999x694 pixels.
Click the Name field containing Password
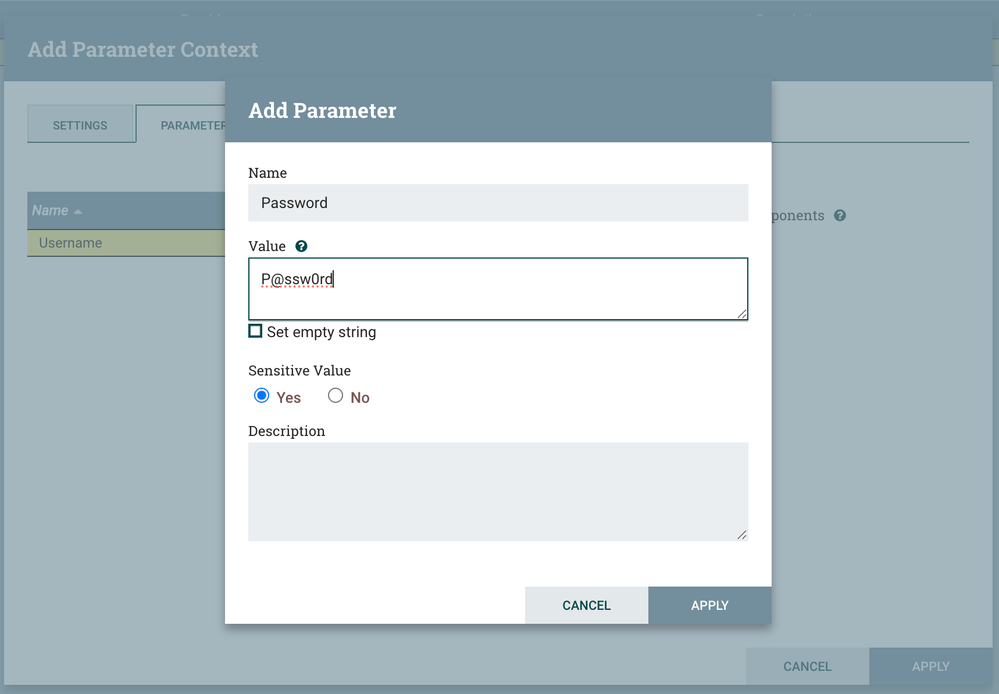coord(497,203)
